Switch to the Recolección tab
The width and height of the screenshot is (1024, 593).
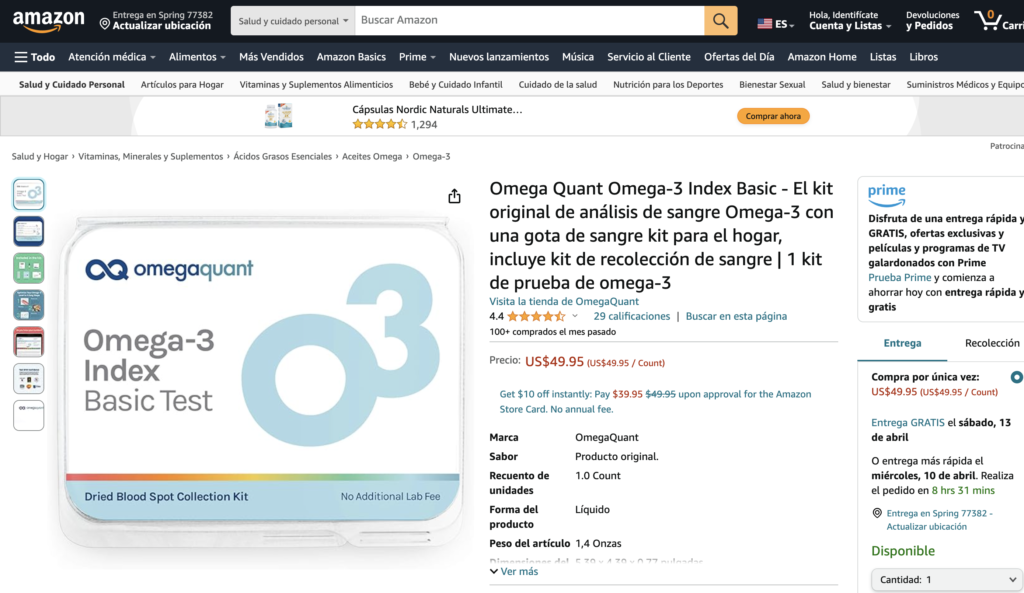(991, 343)
